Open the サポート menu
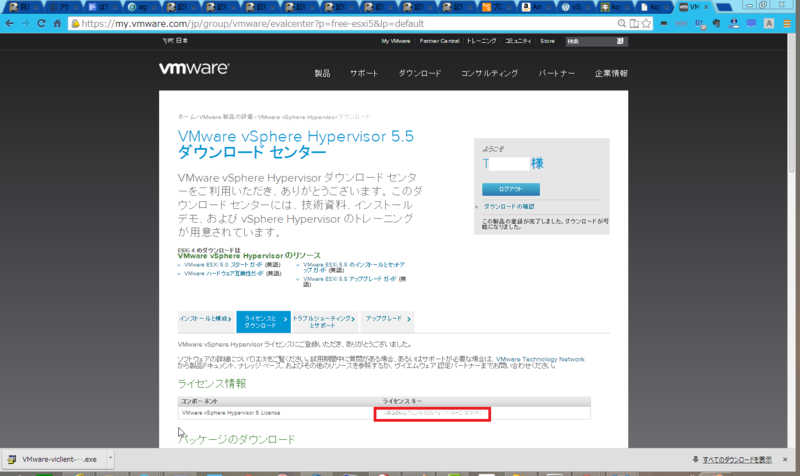The width and height of the screenshot is (800, 476). pos(364,73)
